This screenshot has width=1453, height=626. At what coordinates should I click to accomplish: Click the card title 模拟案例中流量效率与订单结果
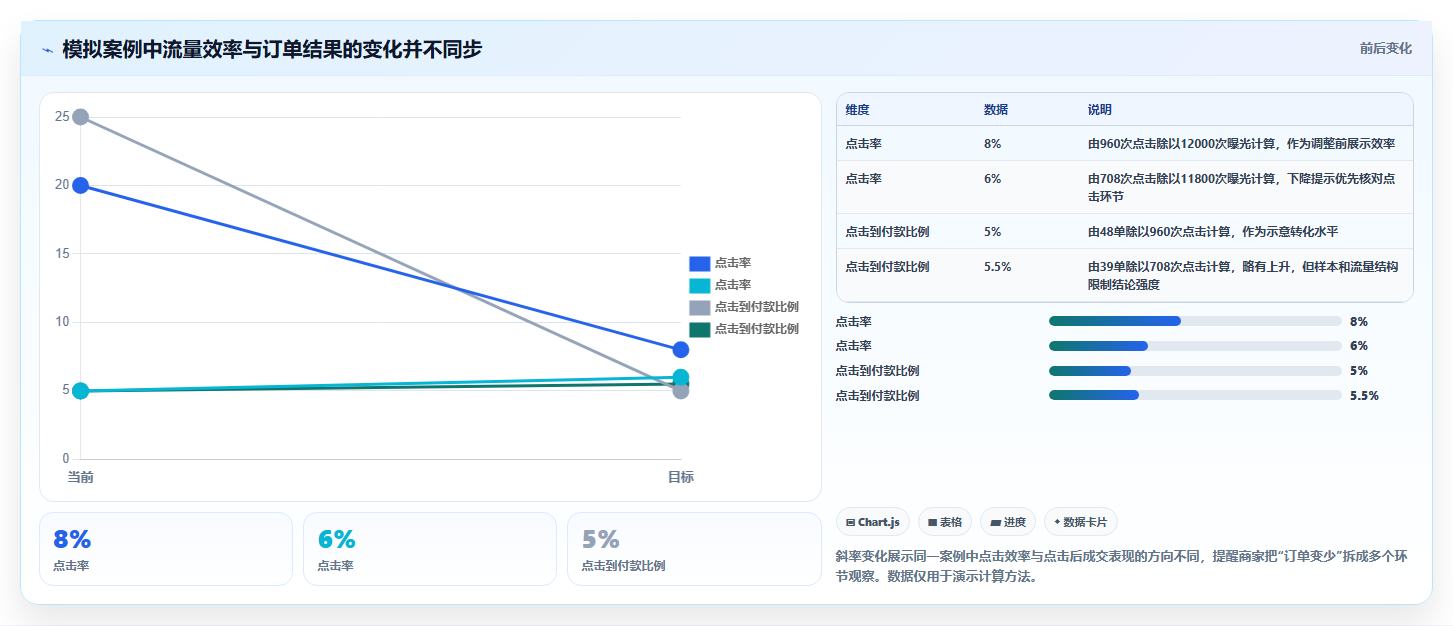(272, 49)
